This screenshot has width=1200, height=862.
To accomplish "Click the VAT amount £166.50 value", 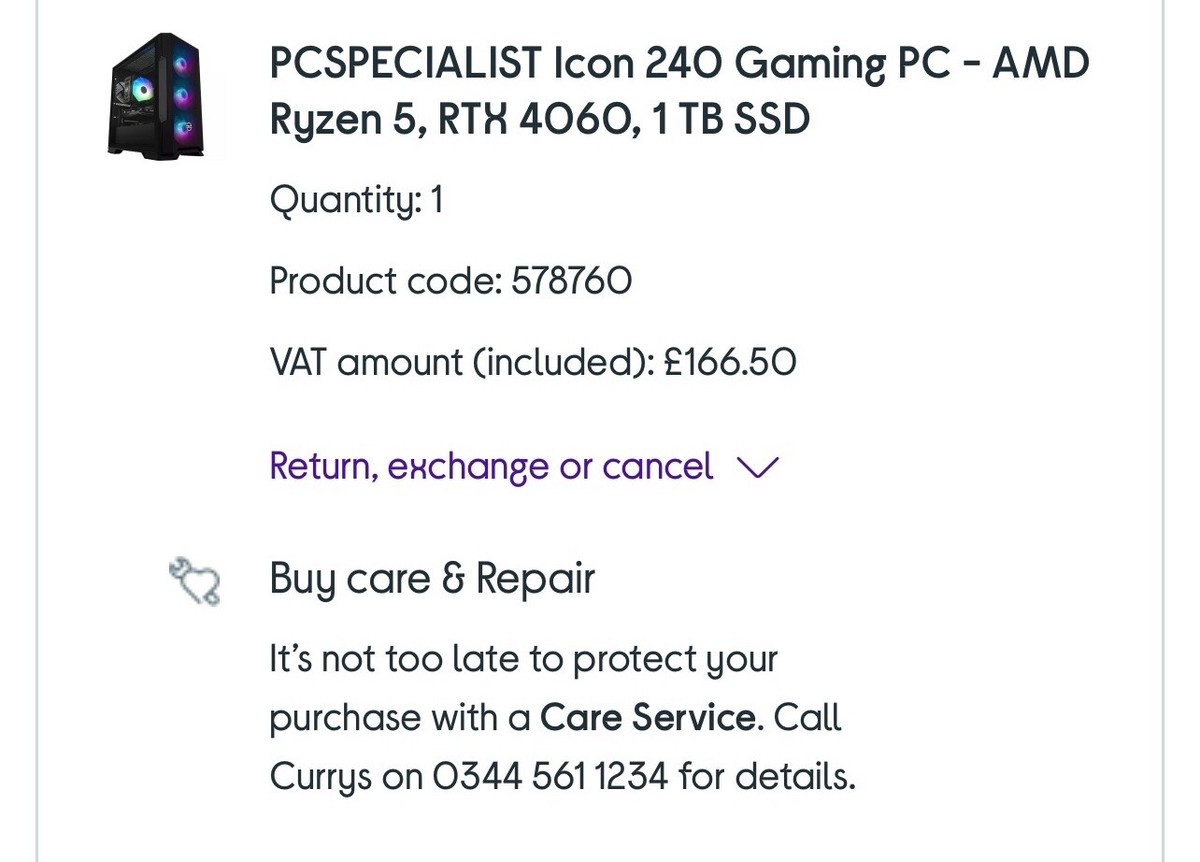I will tap(730, 362).
